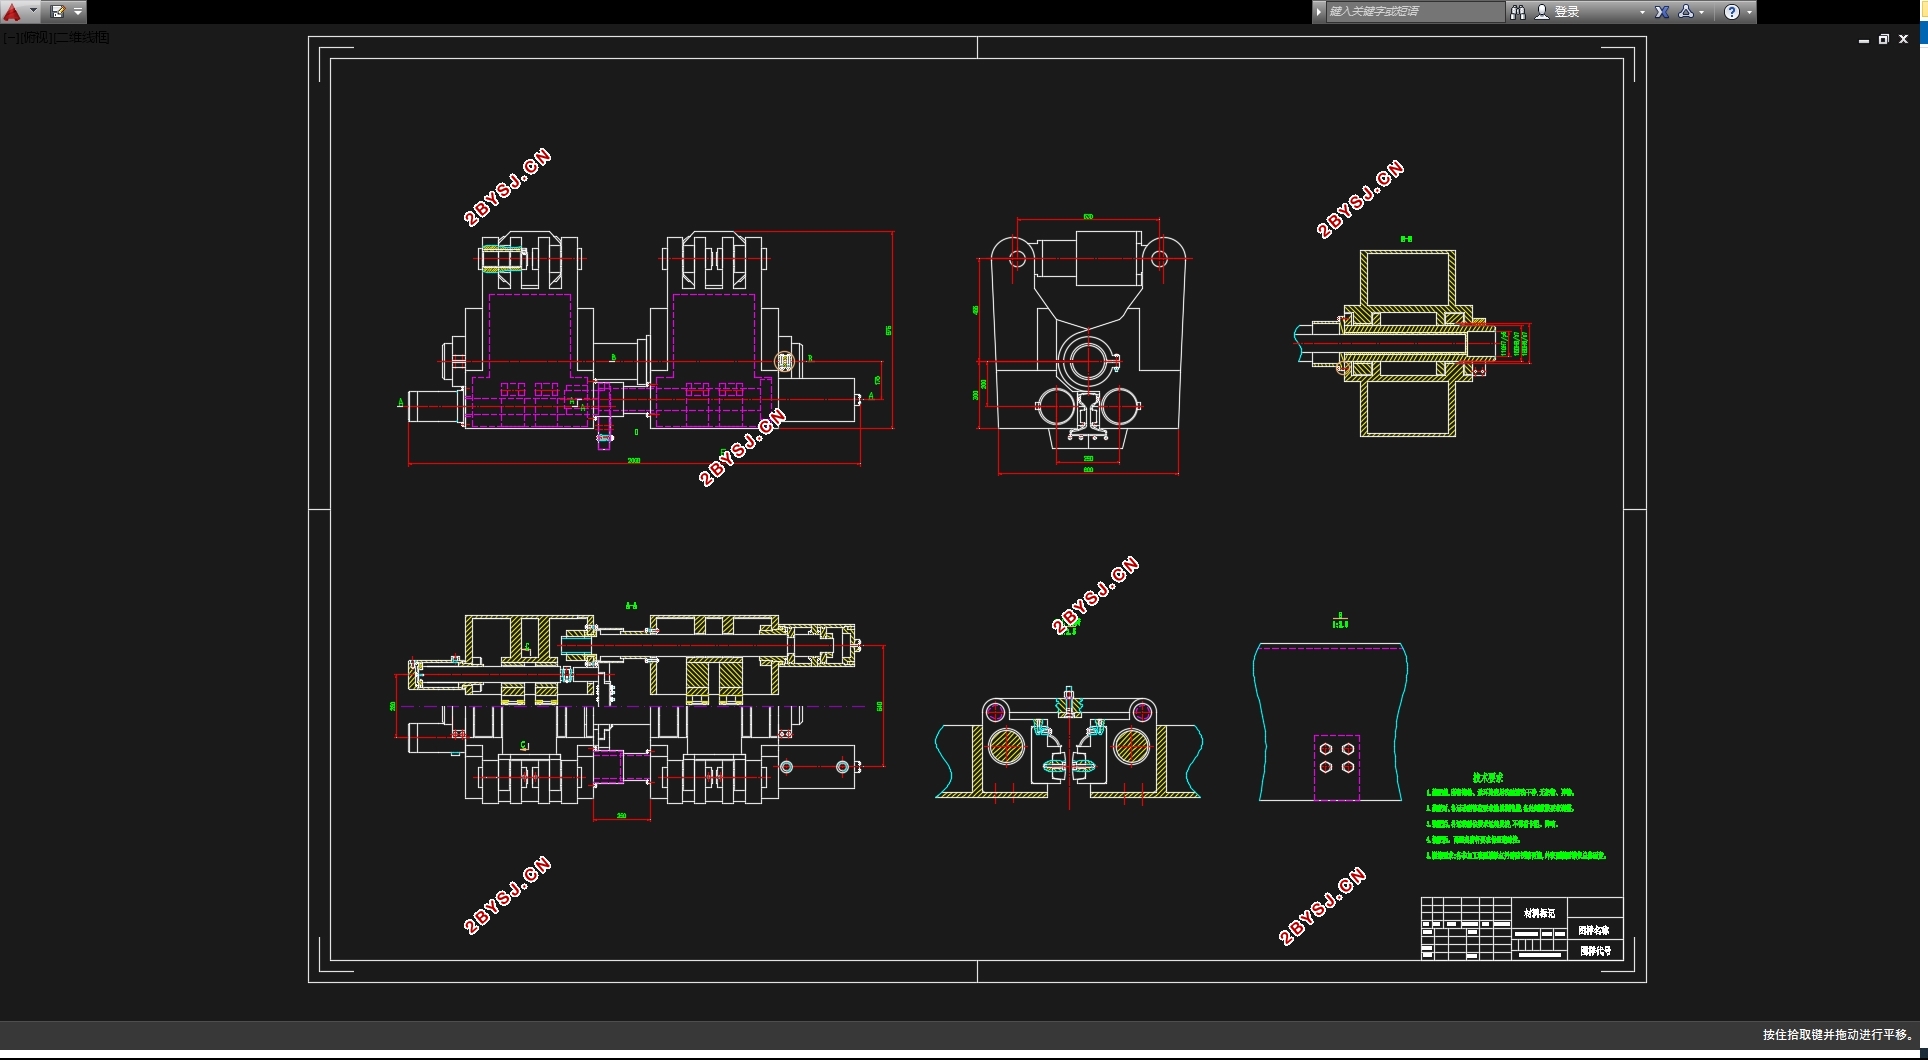1928x1060 pixels.
Task: Click the 材料标记 title block cell
Action: (1539, 913)
